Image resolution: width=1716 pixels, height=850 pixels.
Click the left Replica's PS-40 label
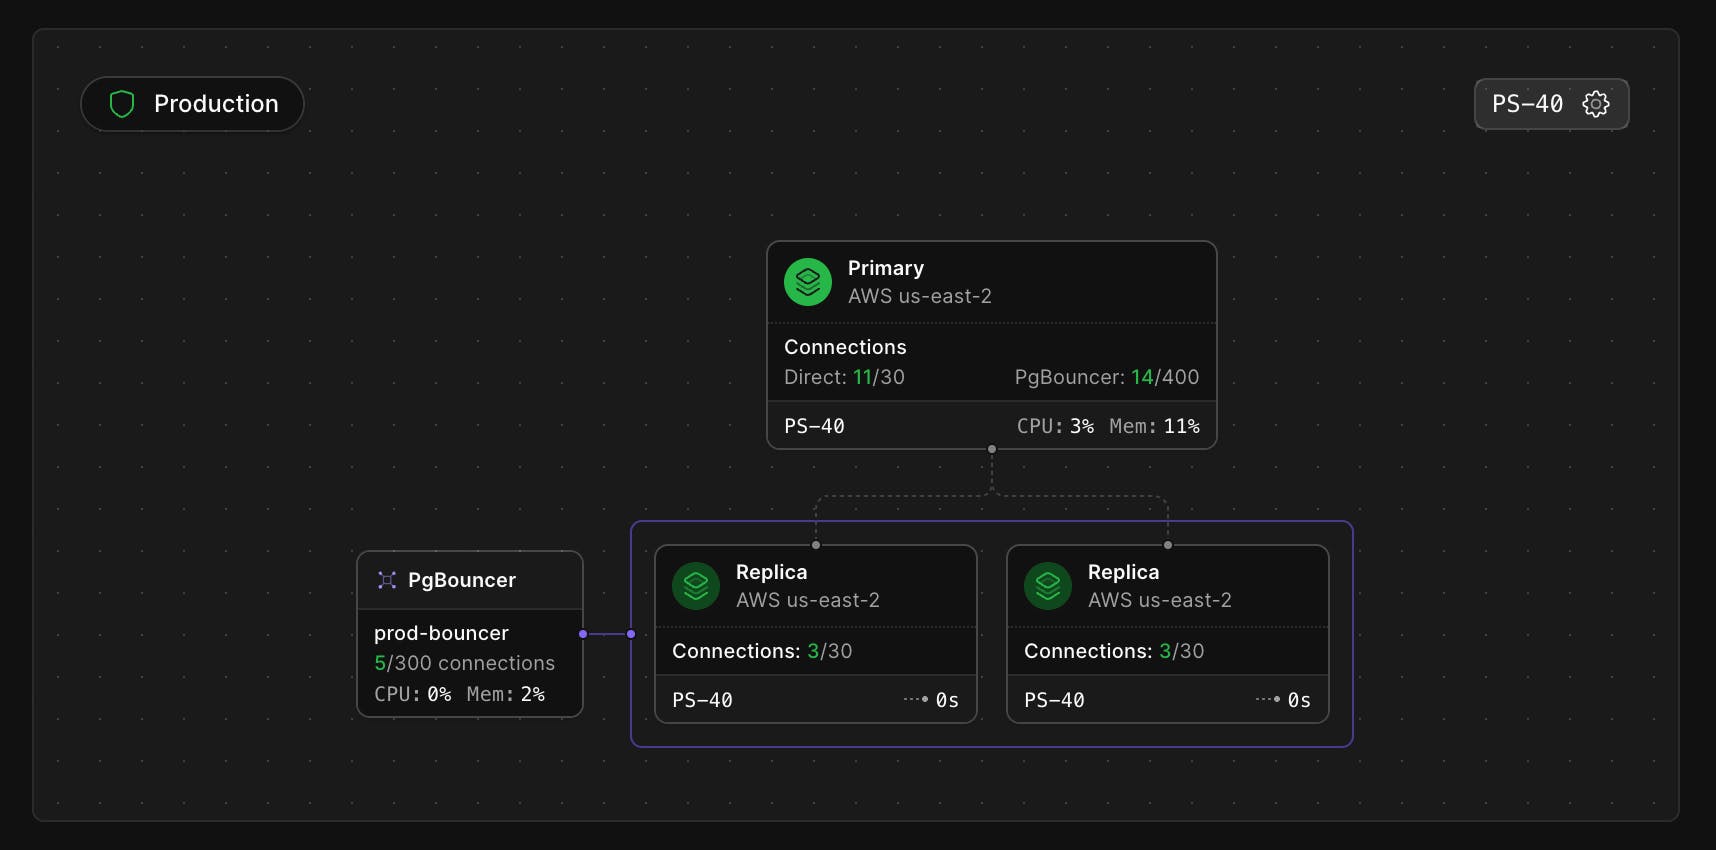coord(702,700)
